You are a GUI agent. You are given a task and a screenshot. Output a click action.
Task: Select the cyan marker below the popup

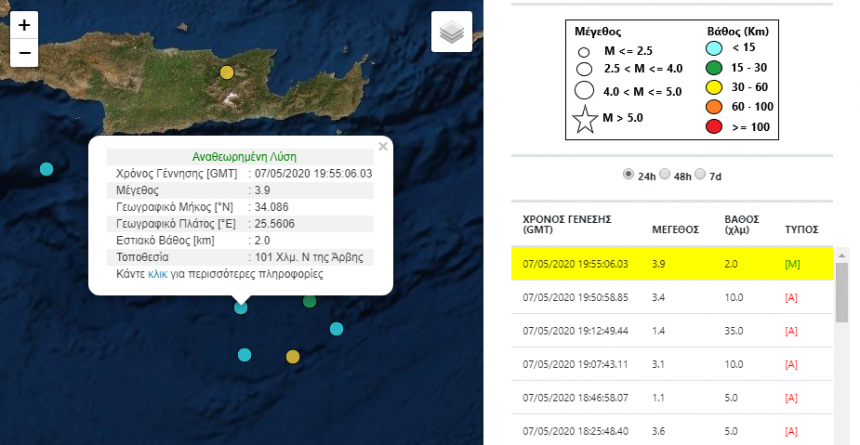241,308
